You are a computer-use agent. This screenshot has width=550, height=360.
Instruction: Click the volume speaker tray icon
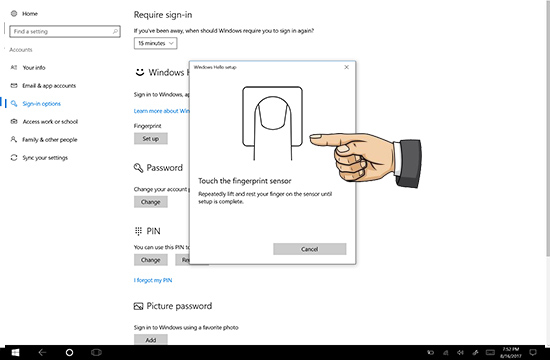(461, 353)
